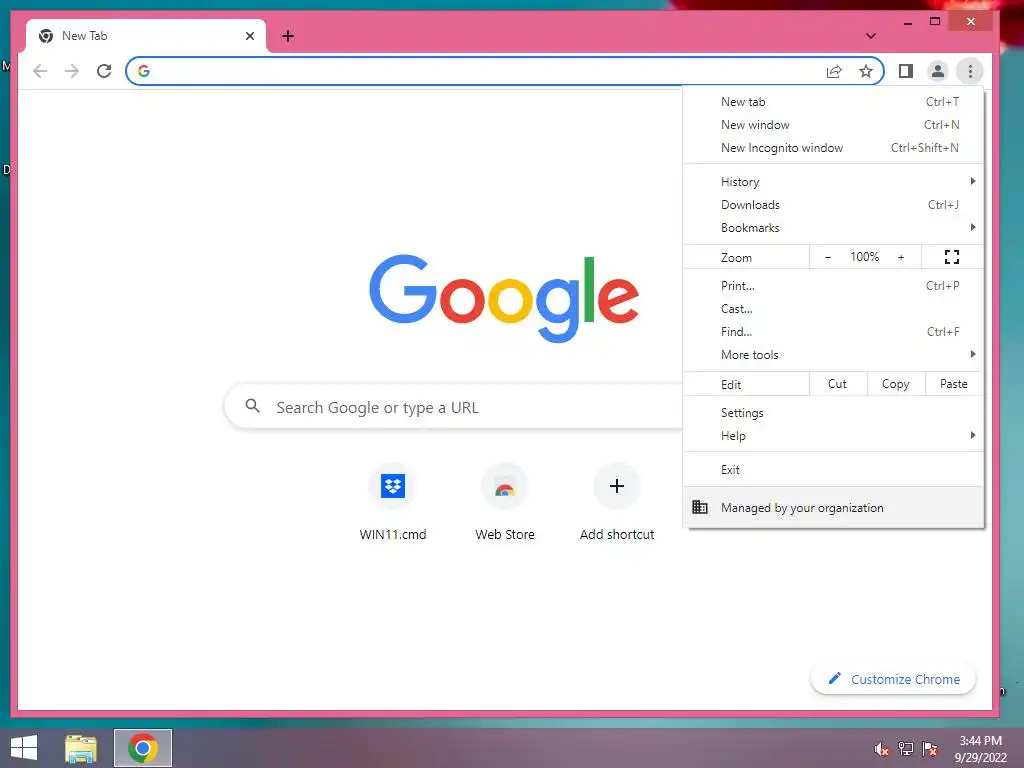The image size is (1024, 768).
Task: Open Downloads from the menu
Action: (833, 204)
